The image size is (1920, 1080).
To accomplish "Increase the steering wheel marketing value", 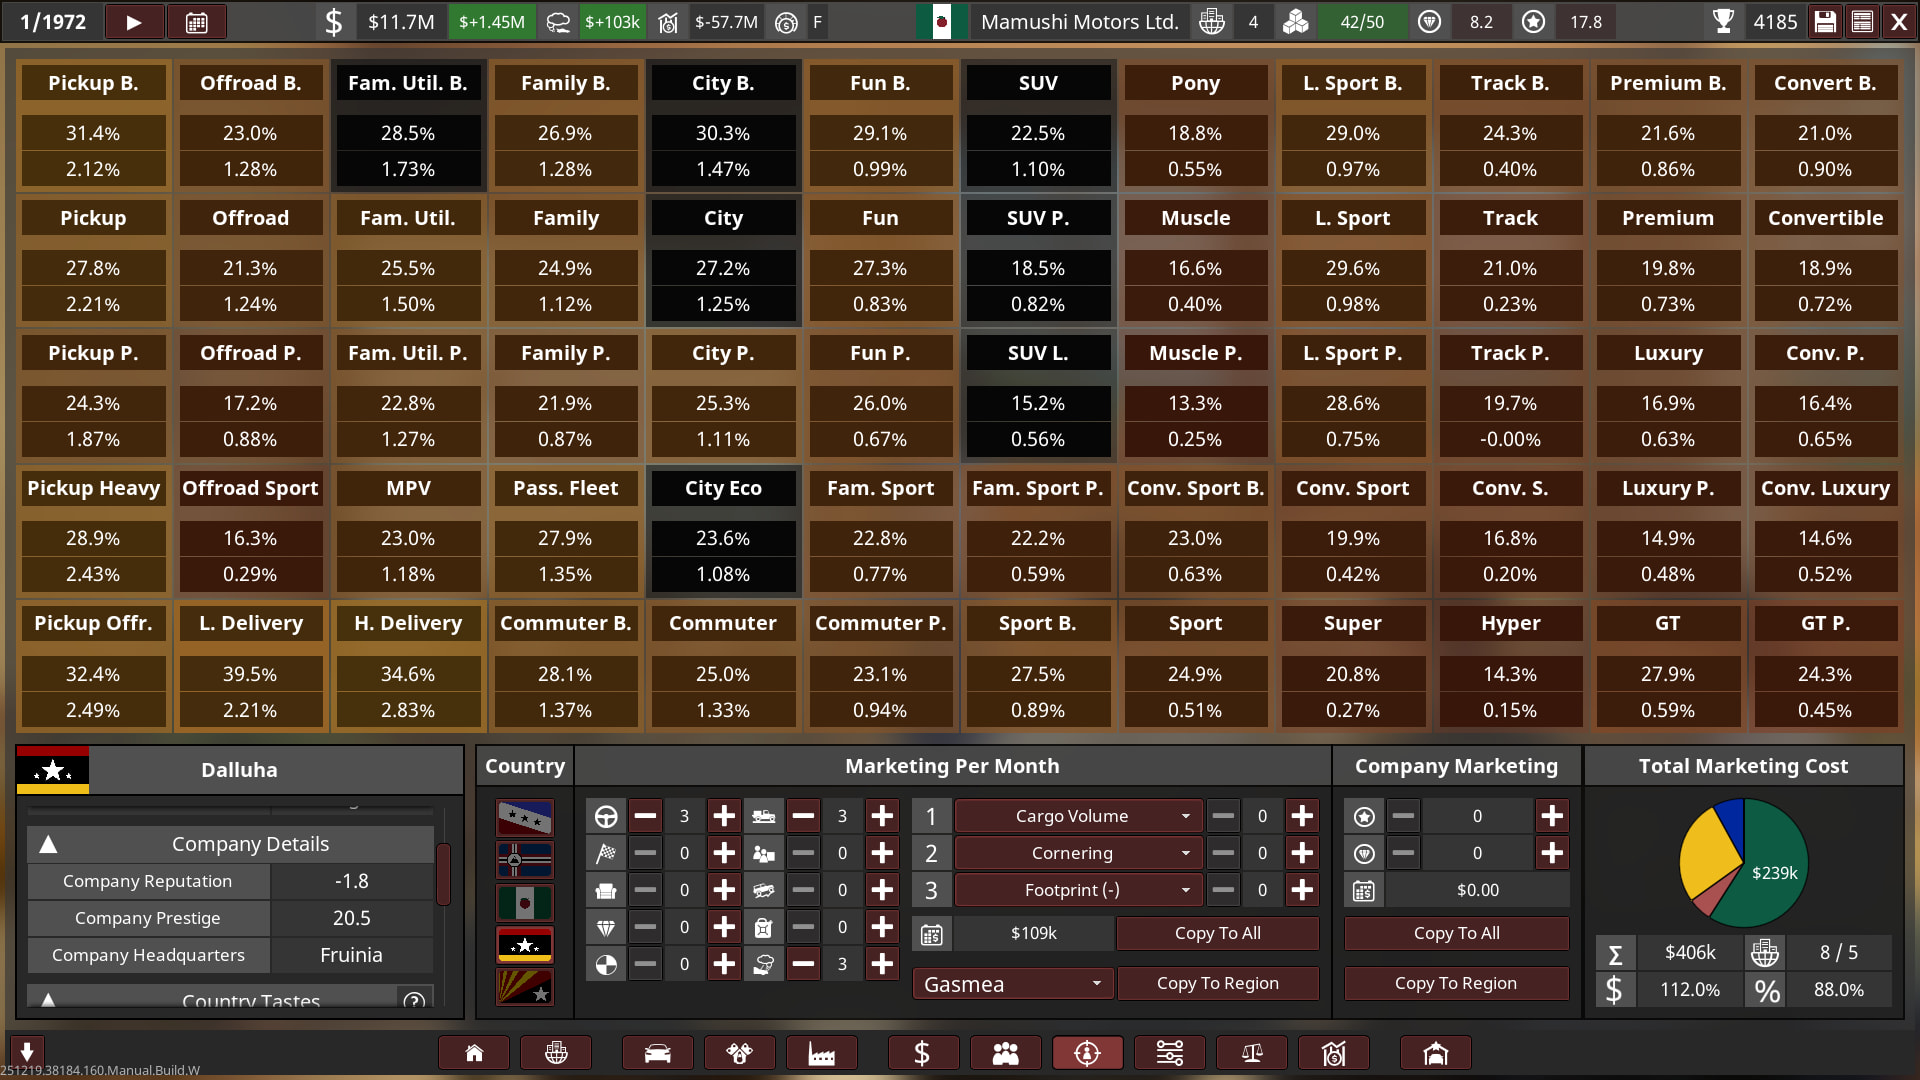I will coord(724,816).
